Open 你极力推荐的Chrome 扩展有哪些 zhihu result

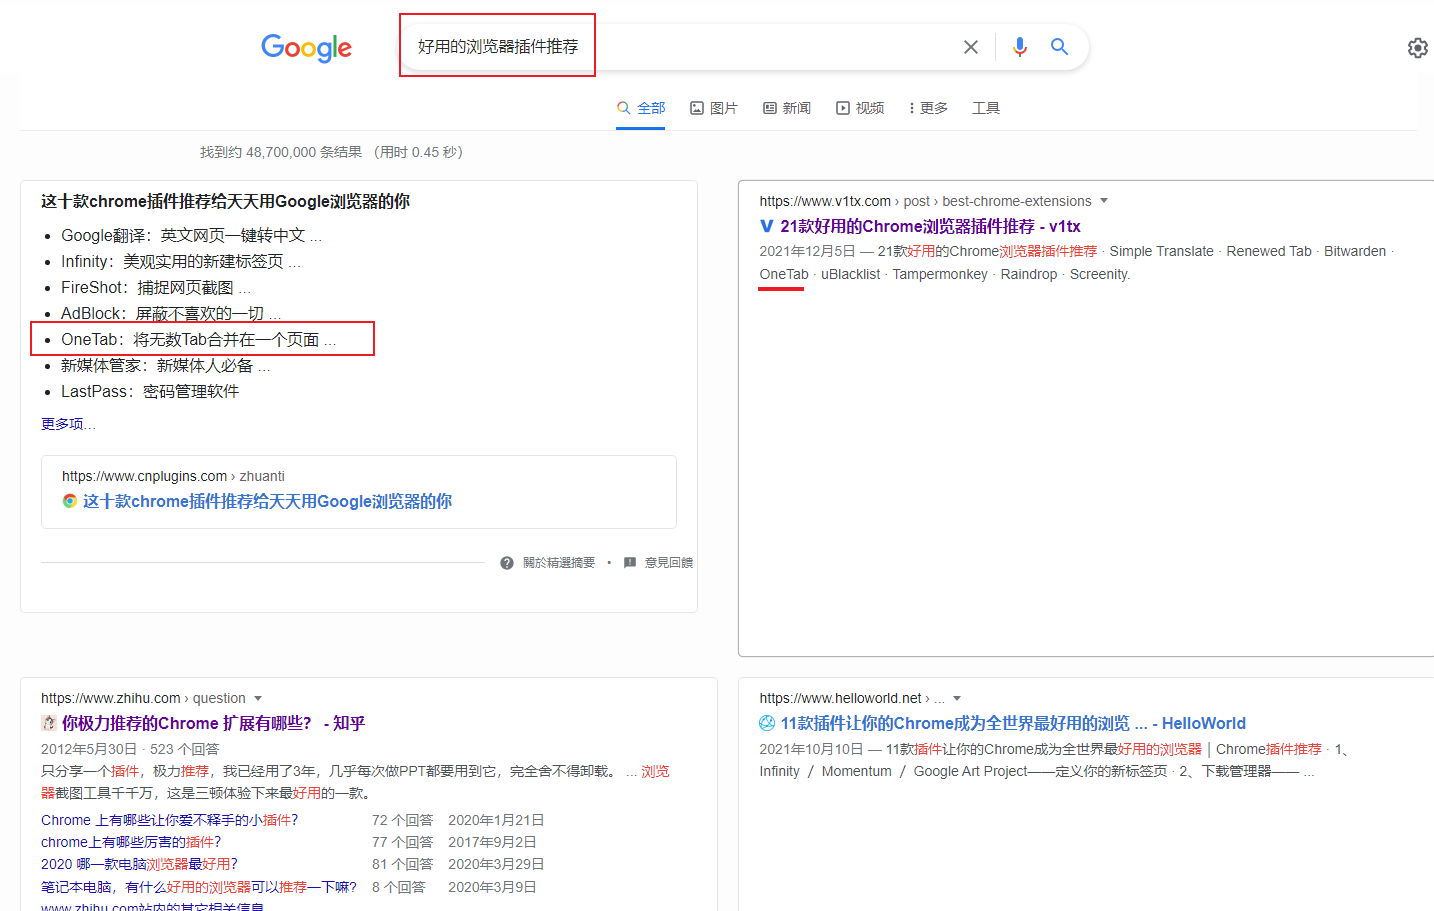[213, 723]
